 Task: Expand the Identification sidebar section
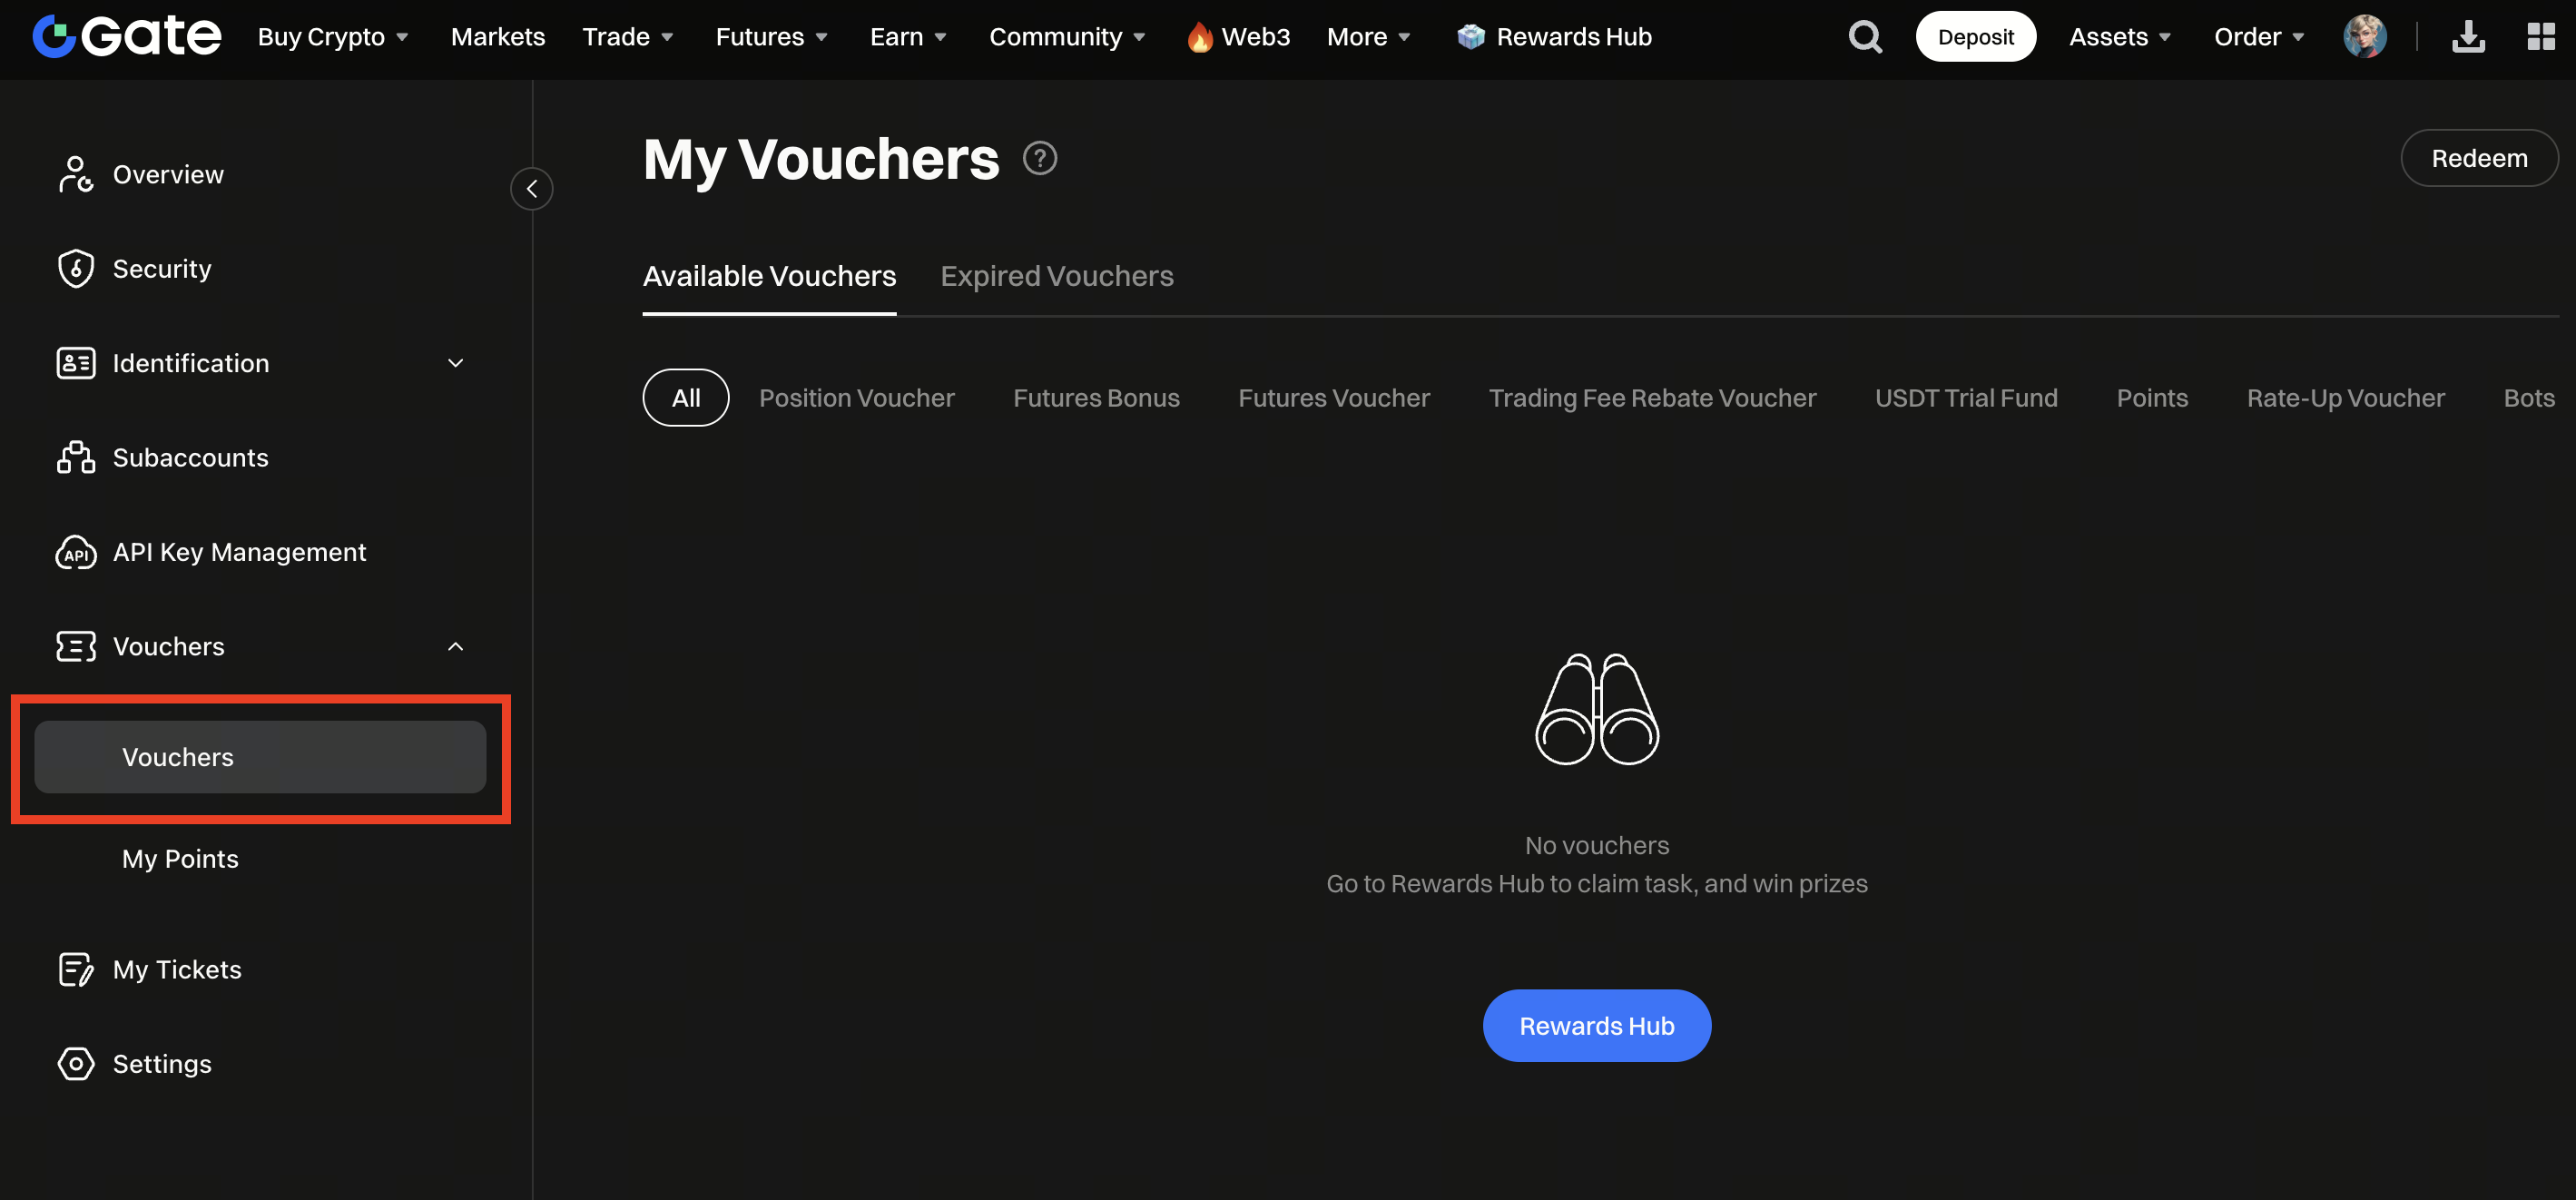pyautogui.click(x=455, y=363)
